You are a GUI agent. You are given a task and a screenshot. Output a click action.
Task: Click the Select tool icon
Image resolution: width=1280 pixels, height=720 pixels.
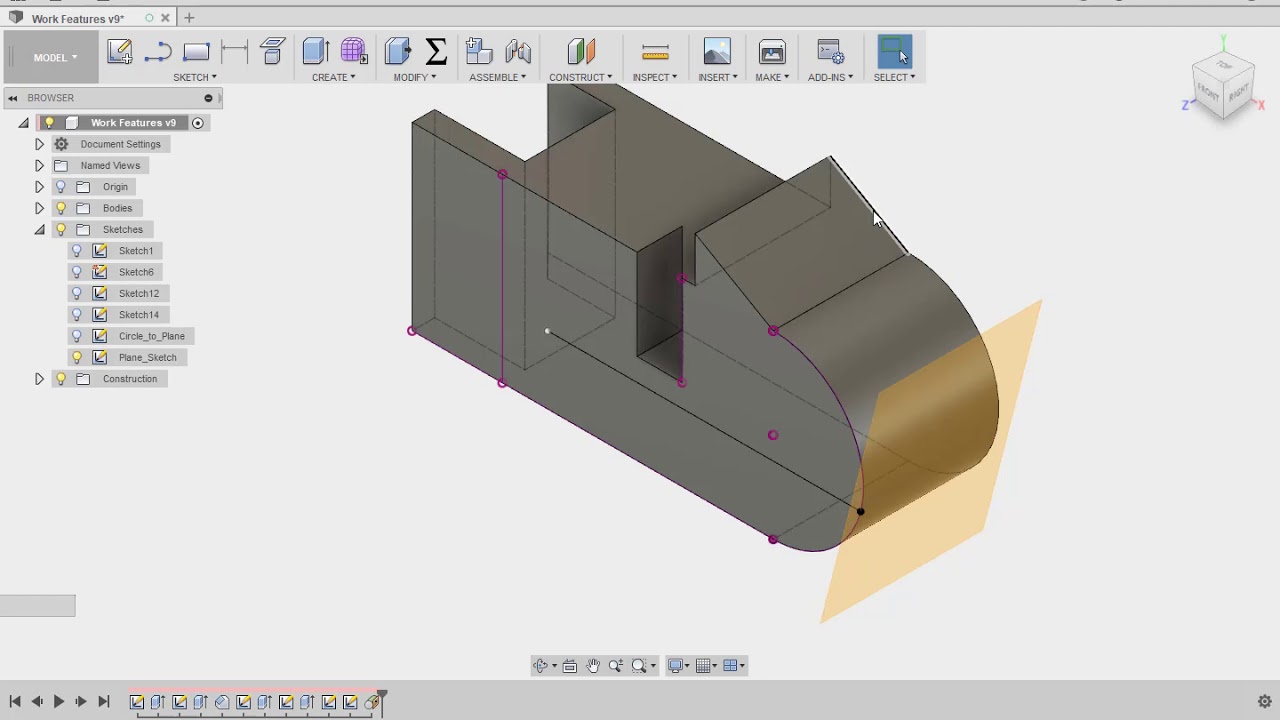click(894, 52)
